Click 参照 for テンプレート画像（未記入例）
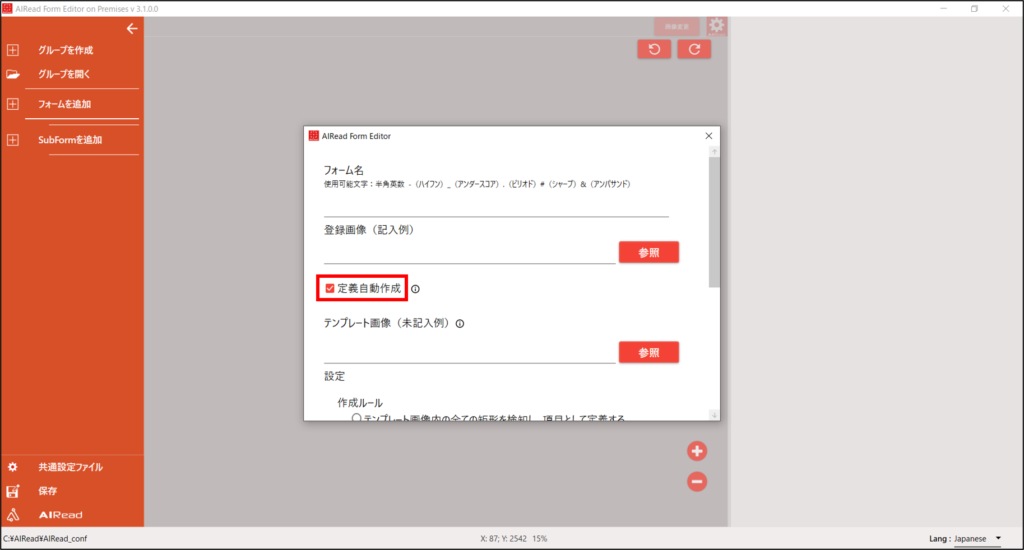The height and width of the screenshot is (550, 1024). tap(648, 353)
